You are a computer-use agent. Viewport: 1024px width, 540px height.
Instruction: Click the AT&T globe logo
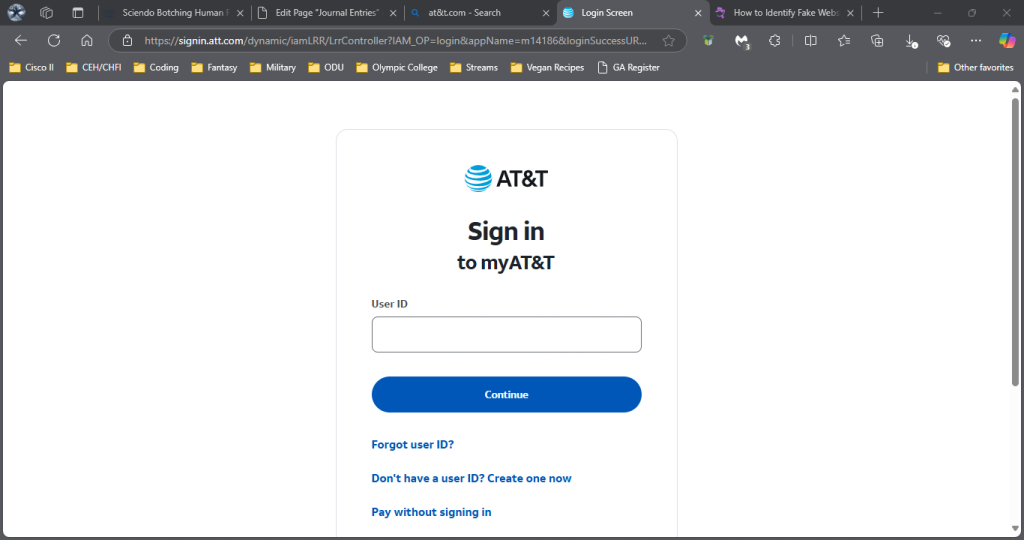click(478, 178)
